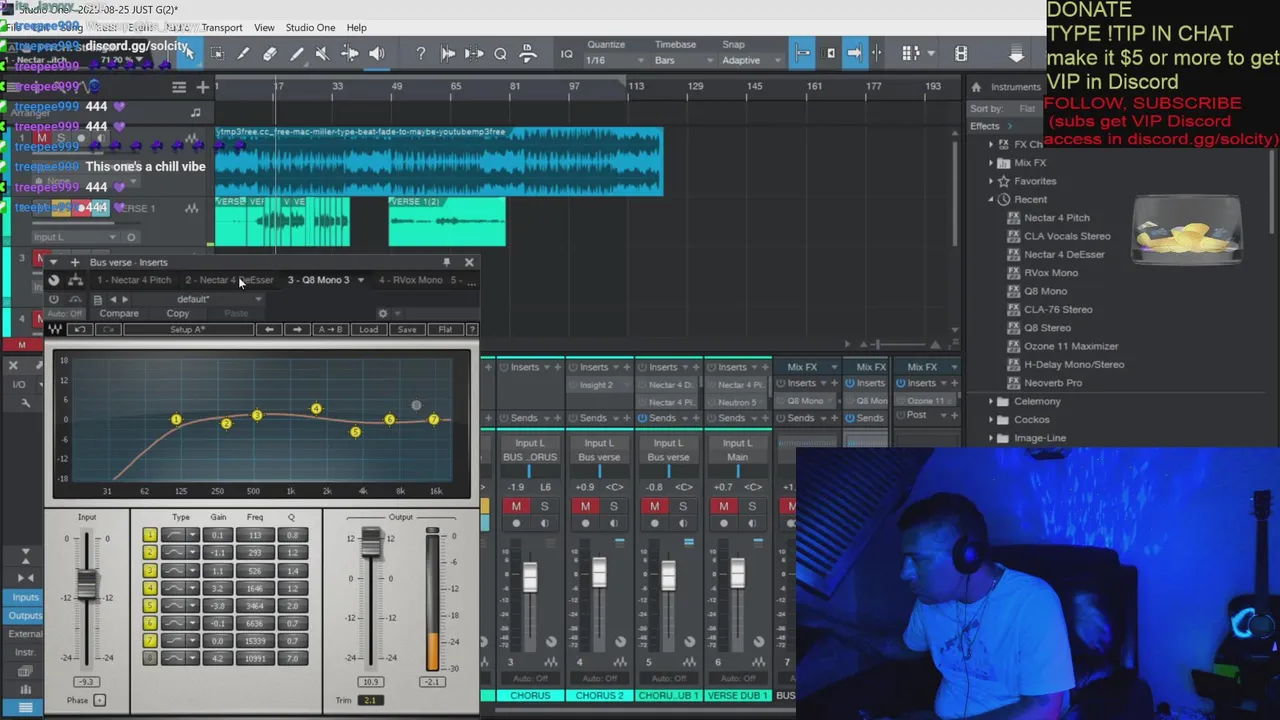Image resolution: width=1280 pixels, height=720 pixels.
Task: Switch to 2 - Nectar 4 DeEsser tab
Action: coord(229,280)
